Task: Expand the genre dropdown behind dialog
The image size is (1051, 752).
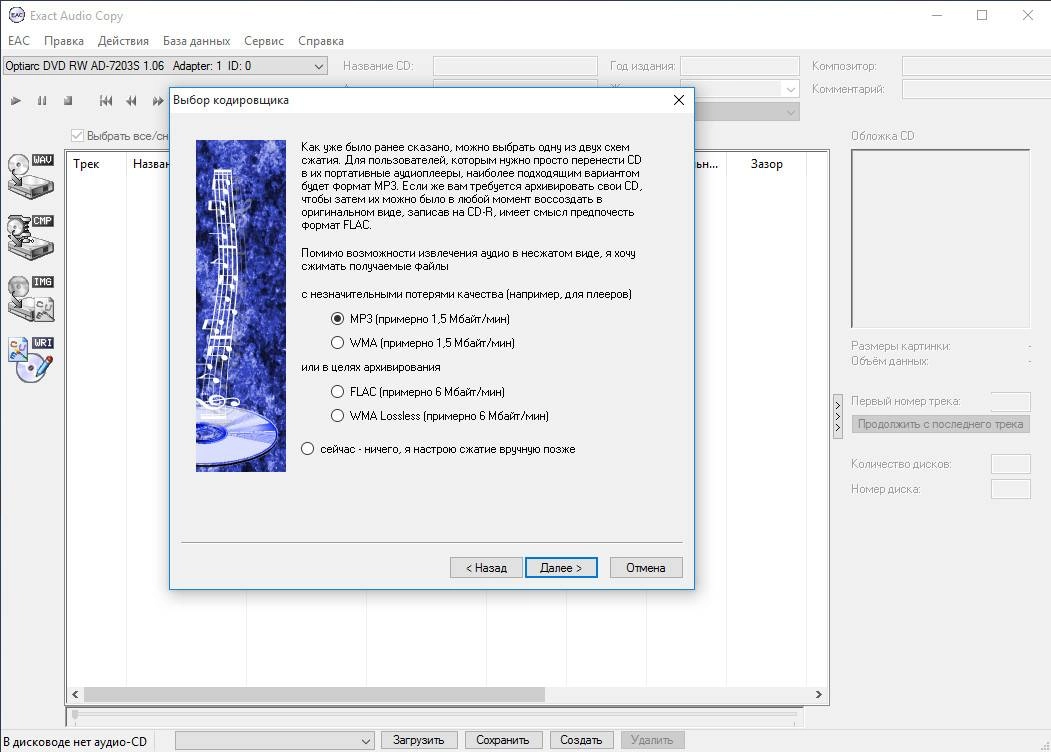Action: pos(791,89)
